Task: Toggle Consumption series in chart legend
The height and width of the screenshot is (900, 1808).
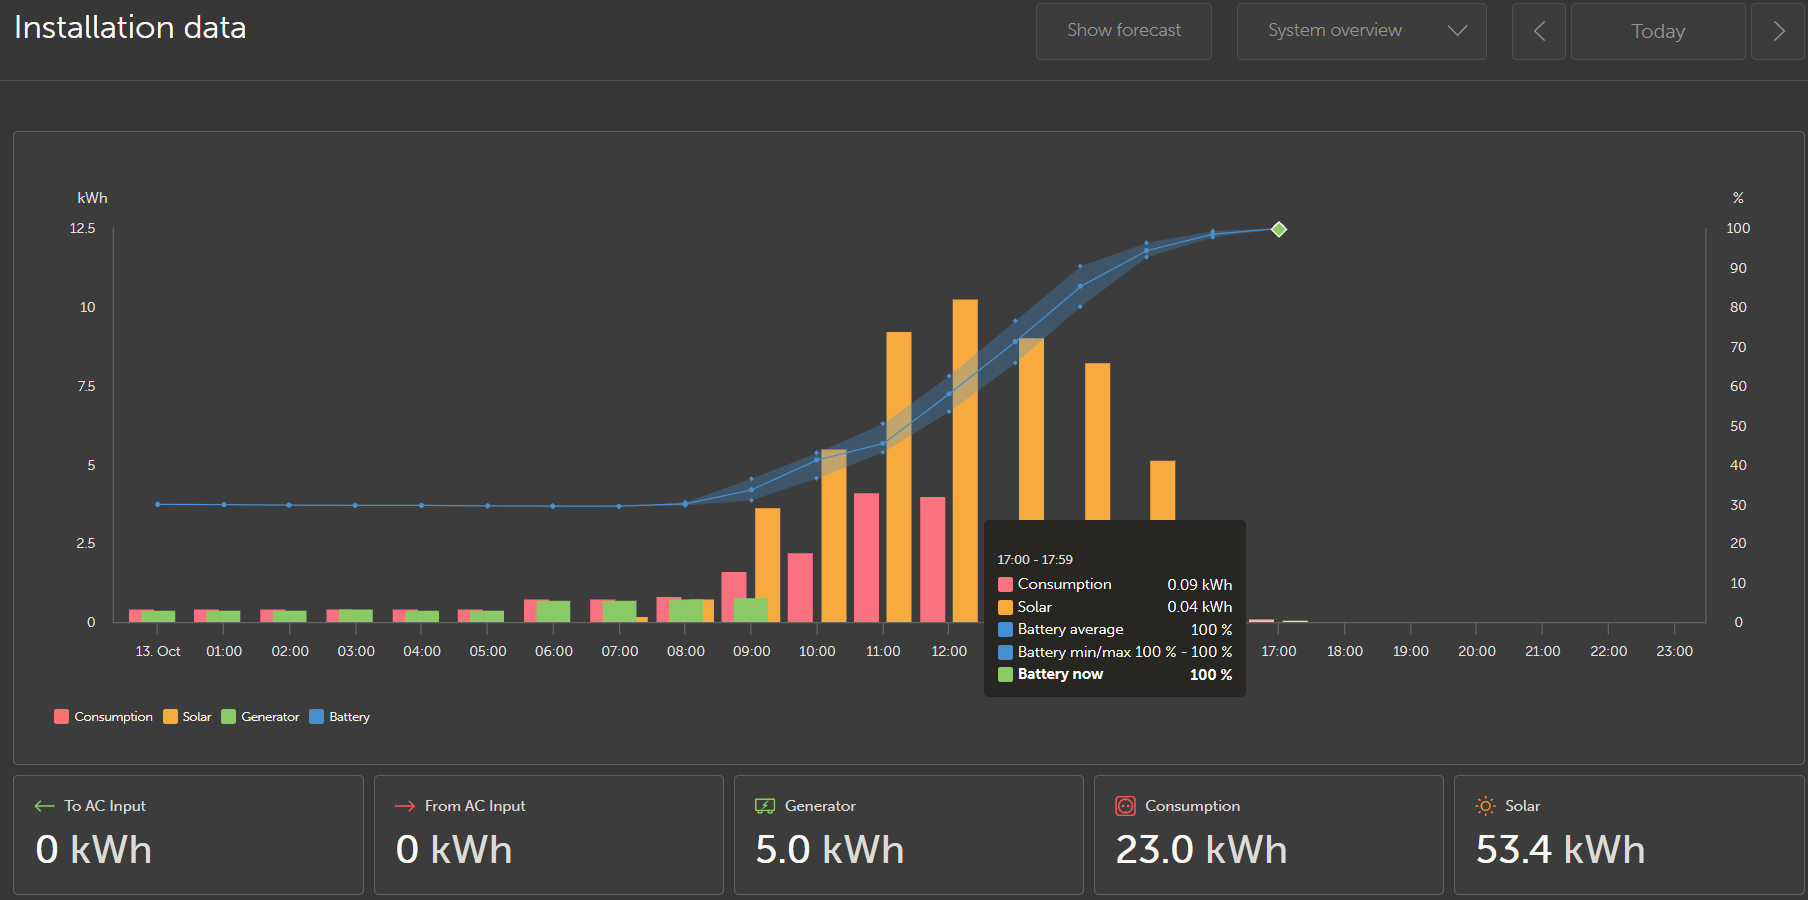Action: (104, 717)
